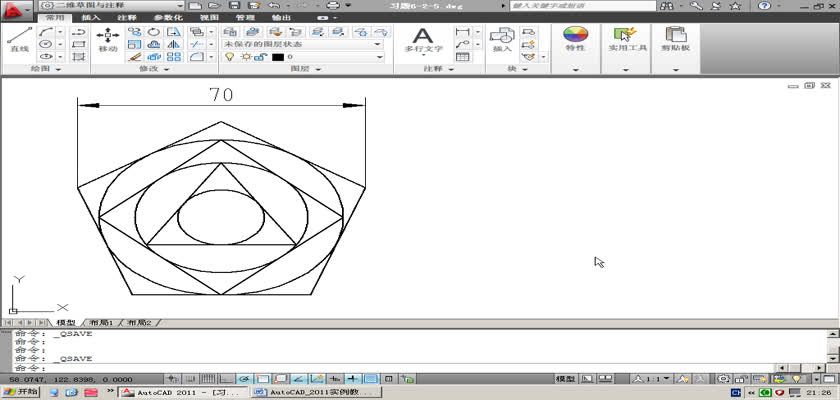Activate the Move (移动) tool
This screenshot has width=840, height=400.
108,40
